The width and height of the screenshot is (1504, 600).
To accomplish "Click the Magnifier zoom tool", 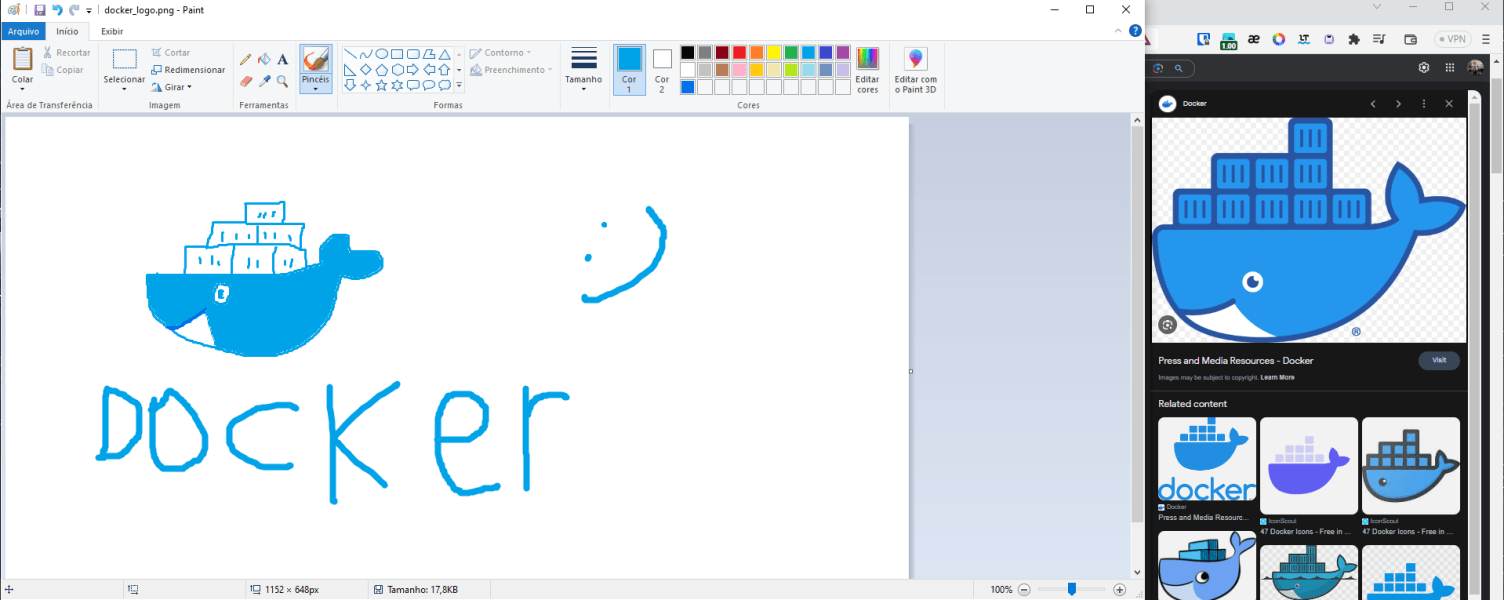I will 283,81.
